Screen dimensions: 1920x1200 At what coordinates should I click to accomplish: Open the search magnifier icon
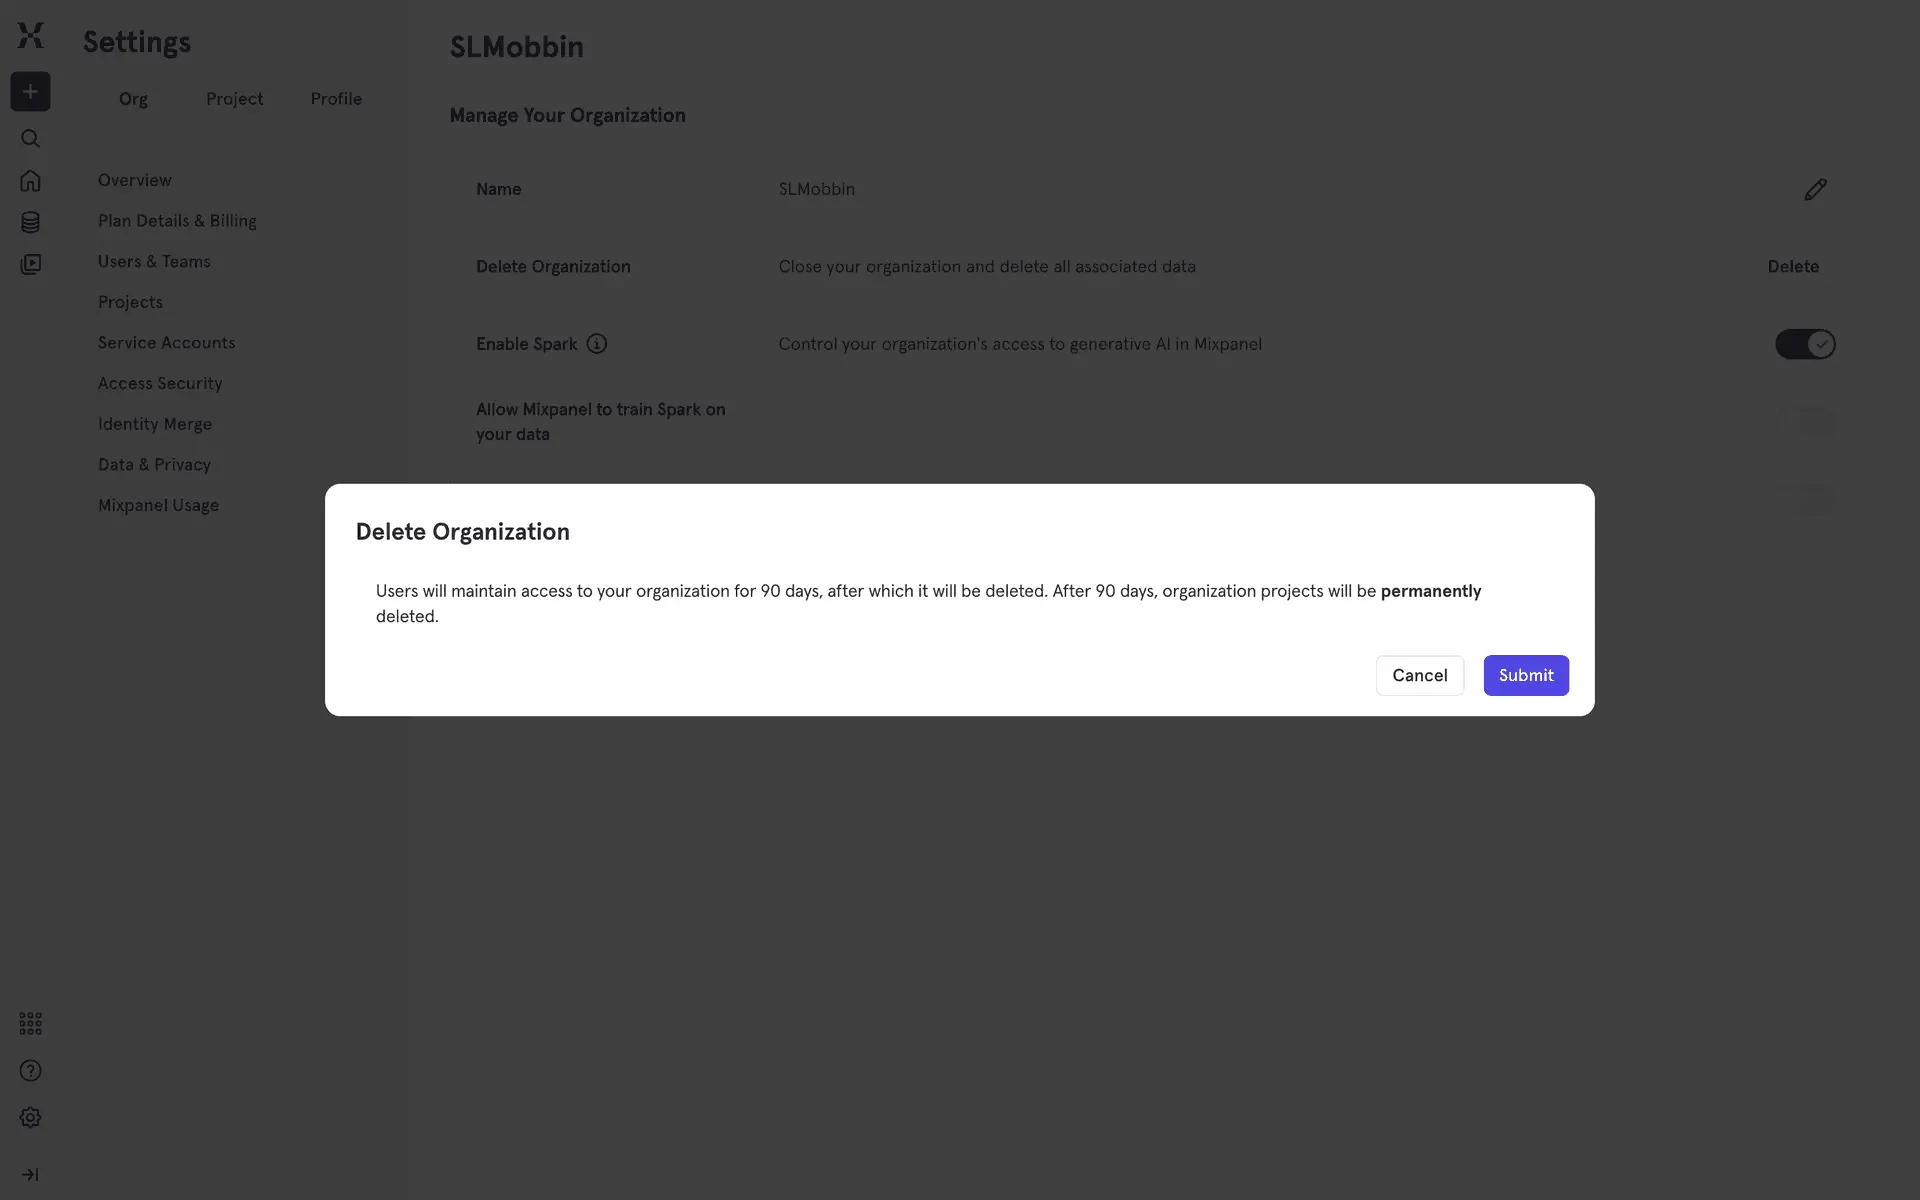pos(30,139)
